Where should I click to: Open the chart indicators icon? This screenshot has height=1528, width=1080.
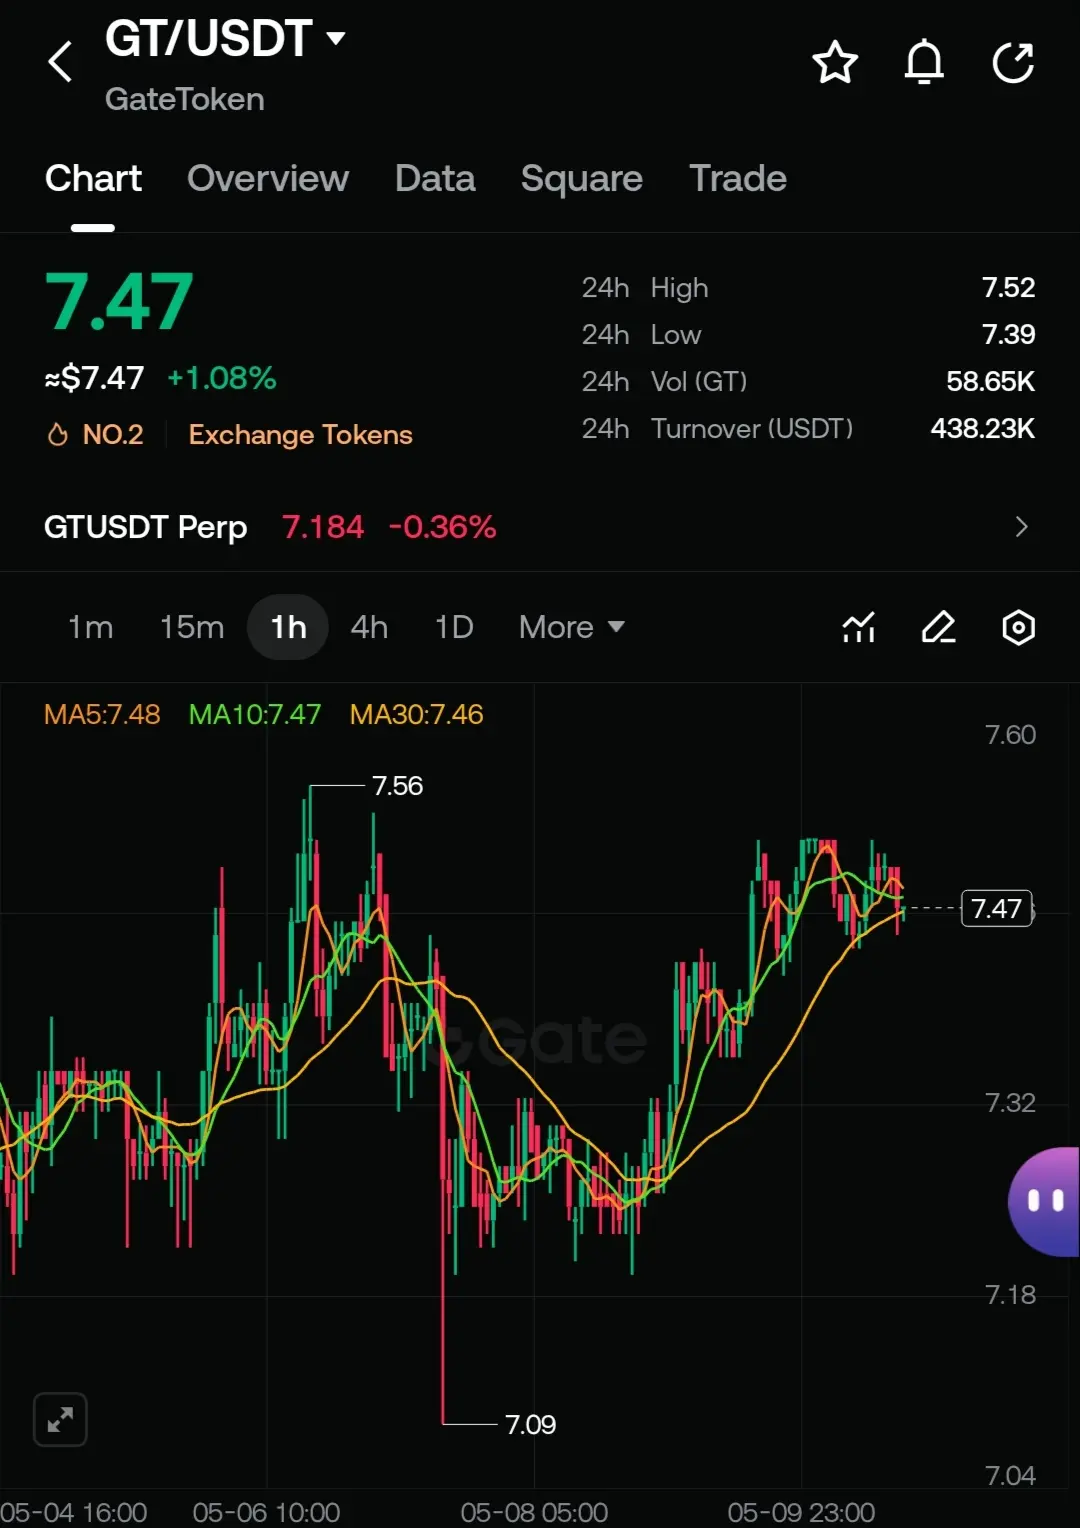(x=859, y=627)
